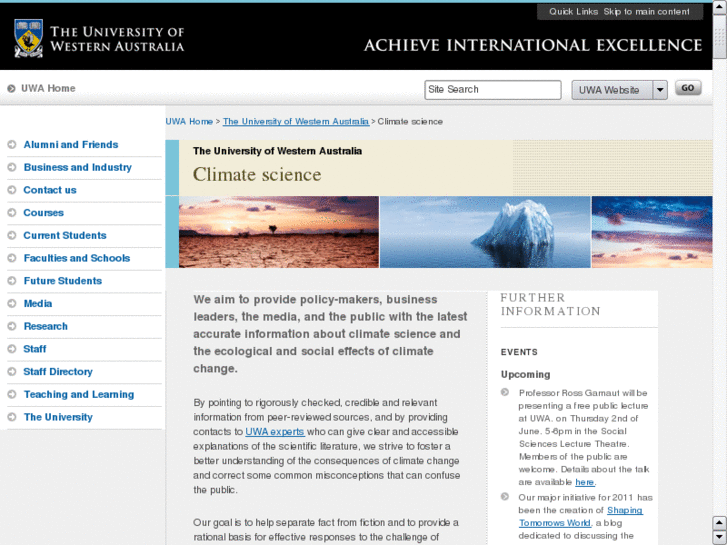Image resolution: width=727 pixels, height=545 pixels.
Task: Click the GO search button
Action: 688,88
